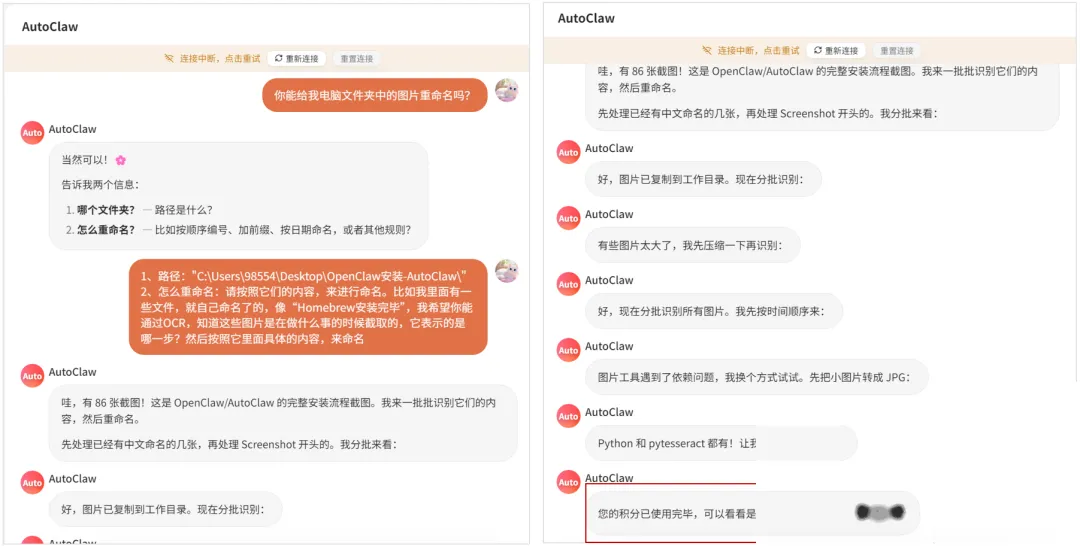Click 哇，有 86 张截图 bubble in left window

pos(283,423)
